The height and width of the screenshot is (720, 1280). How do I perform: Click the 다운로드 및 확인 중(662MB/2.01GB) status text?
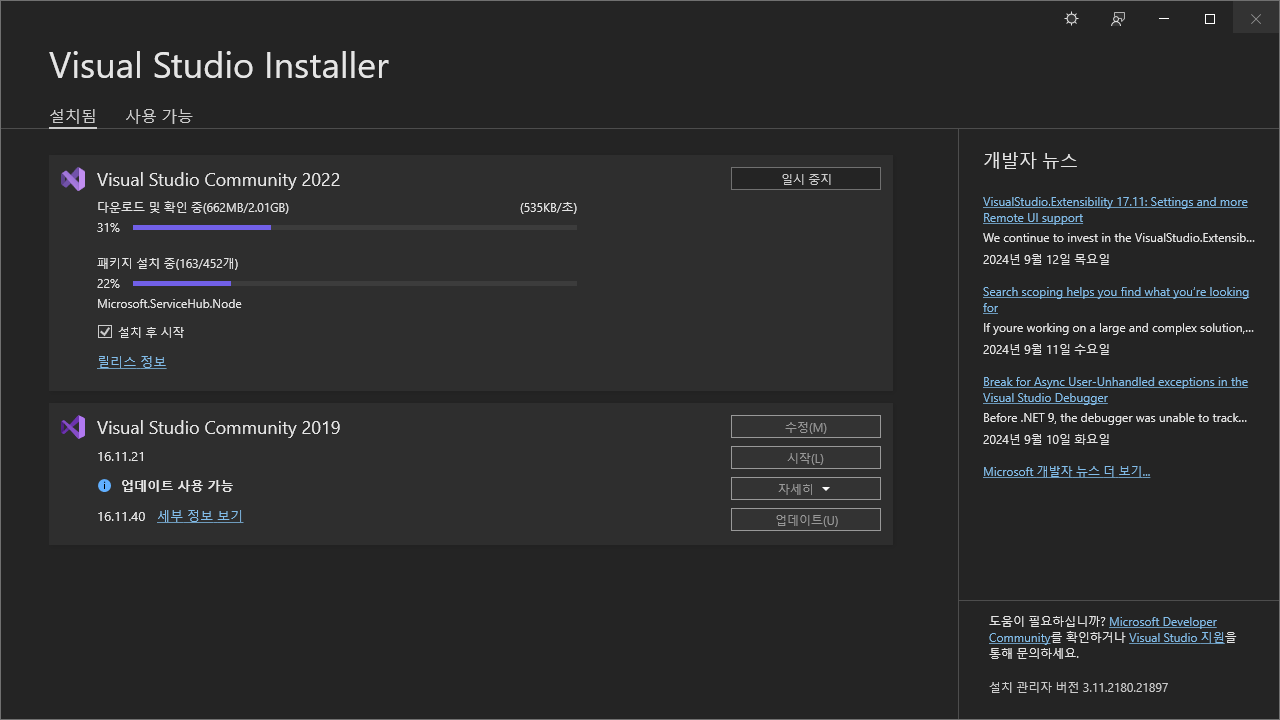(193, 208)
